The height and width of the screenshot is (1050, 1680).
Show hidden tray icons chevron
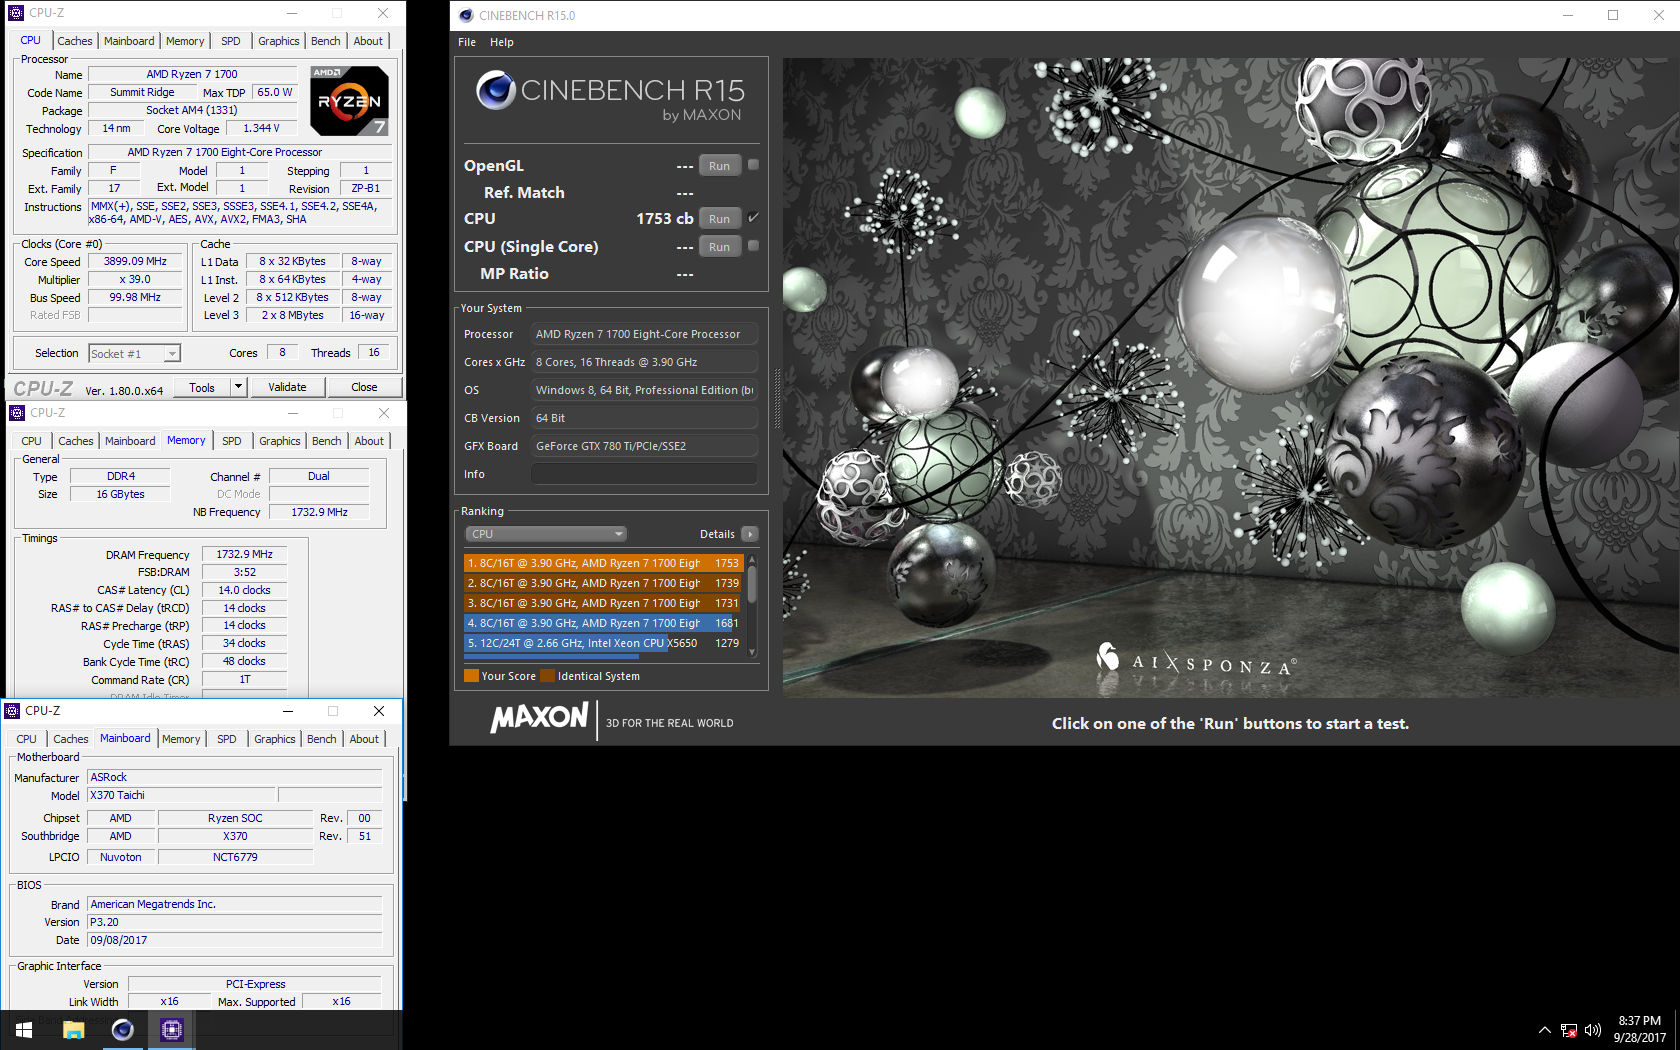pyautogui.click(x=1545, y=1030)
